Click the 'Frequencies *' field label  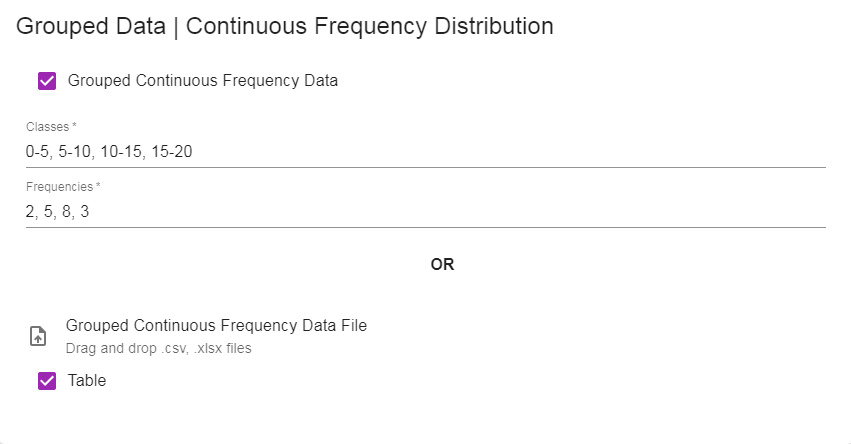63,187
